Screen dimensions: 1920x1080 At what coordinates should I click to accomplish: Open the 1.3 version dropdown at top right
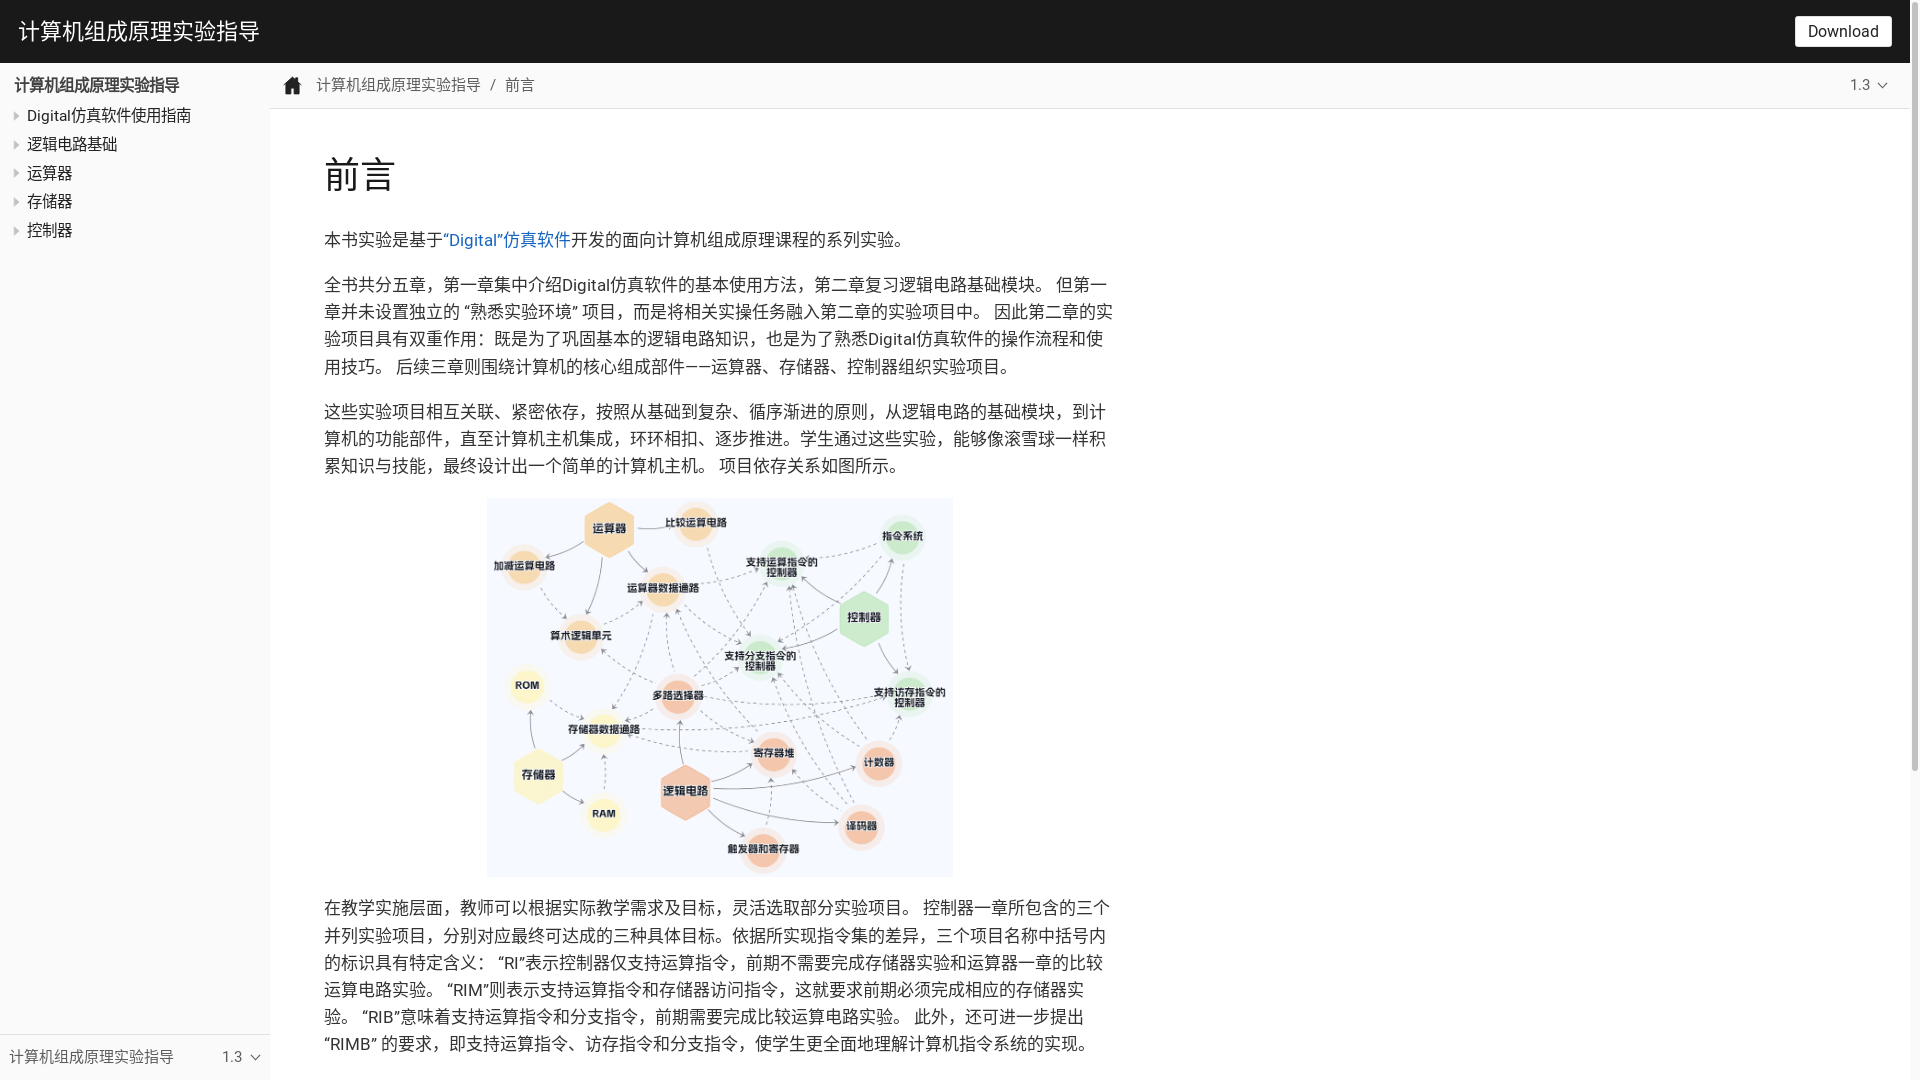[x=1868, y=86]
